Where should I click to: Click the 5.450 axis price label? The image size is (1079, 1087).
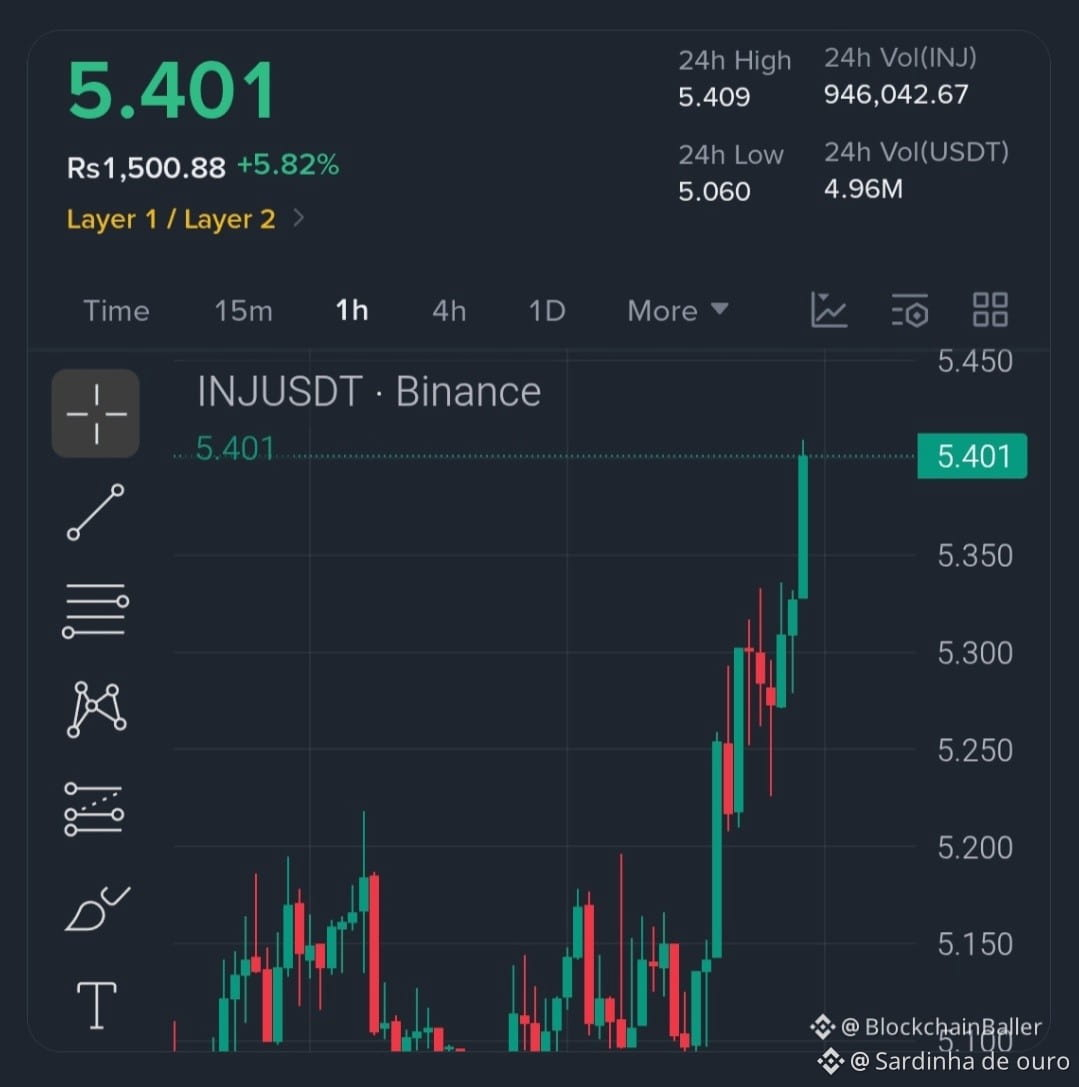[x=975, y=361]
